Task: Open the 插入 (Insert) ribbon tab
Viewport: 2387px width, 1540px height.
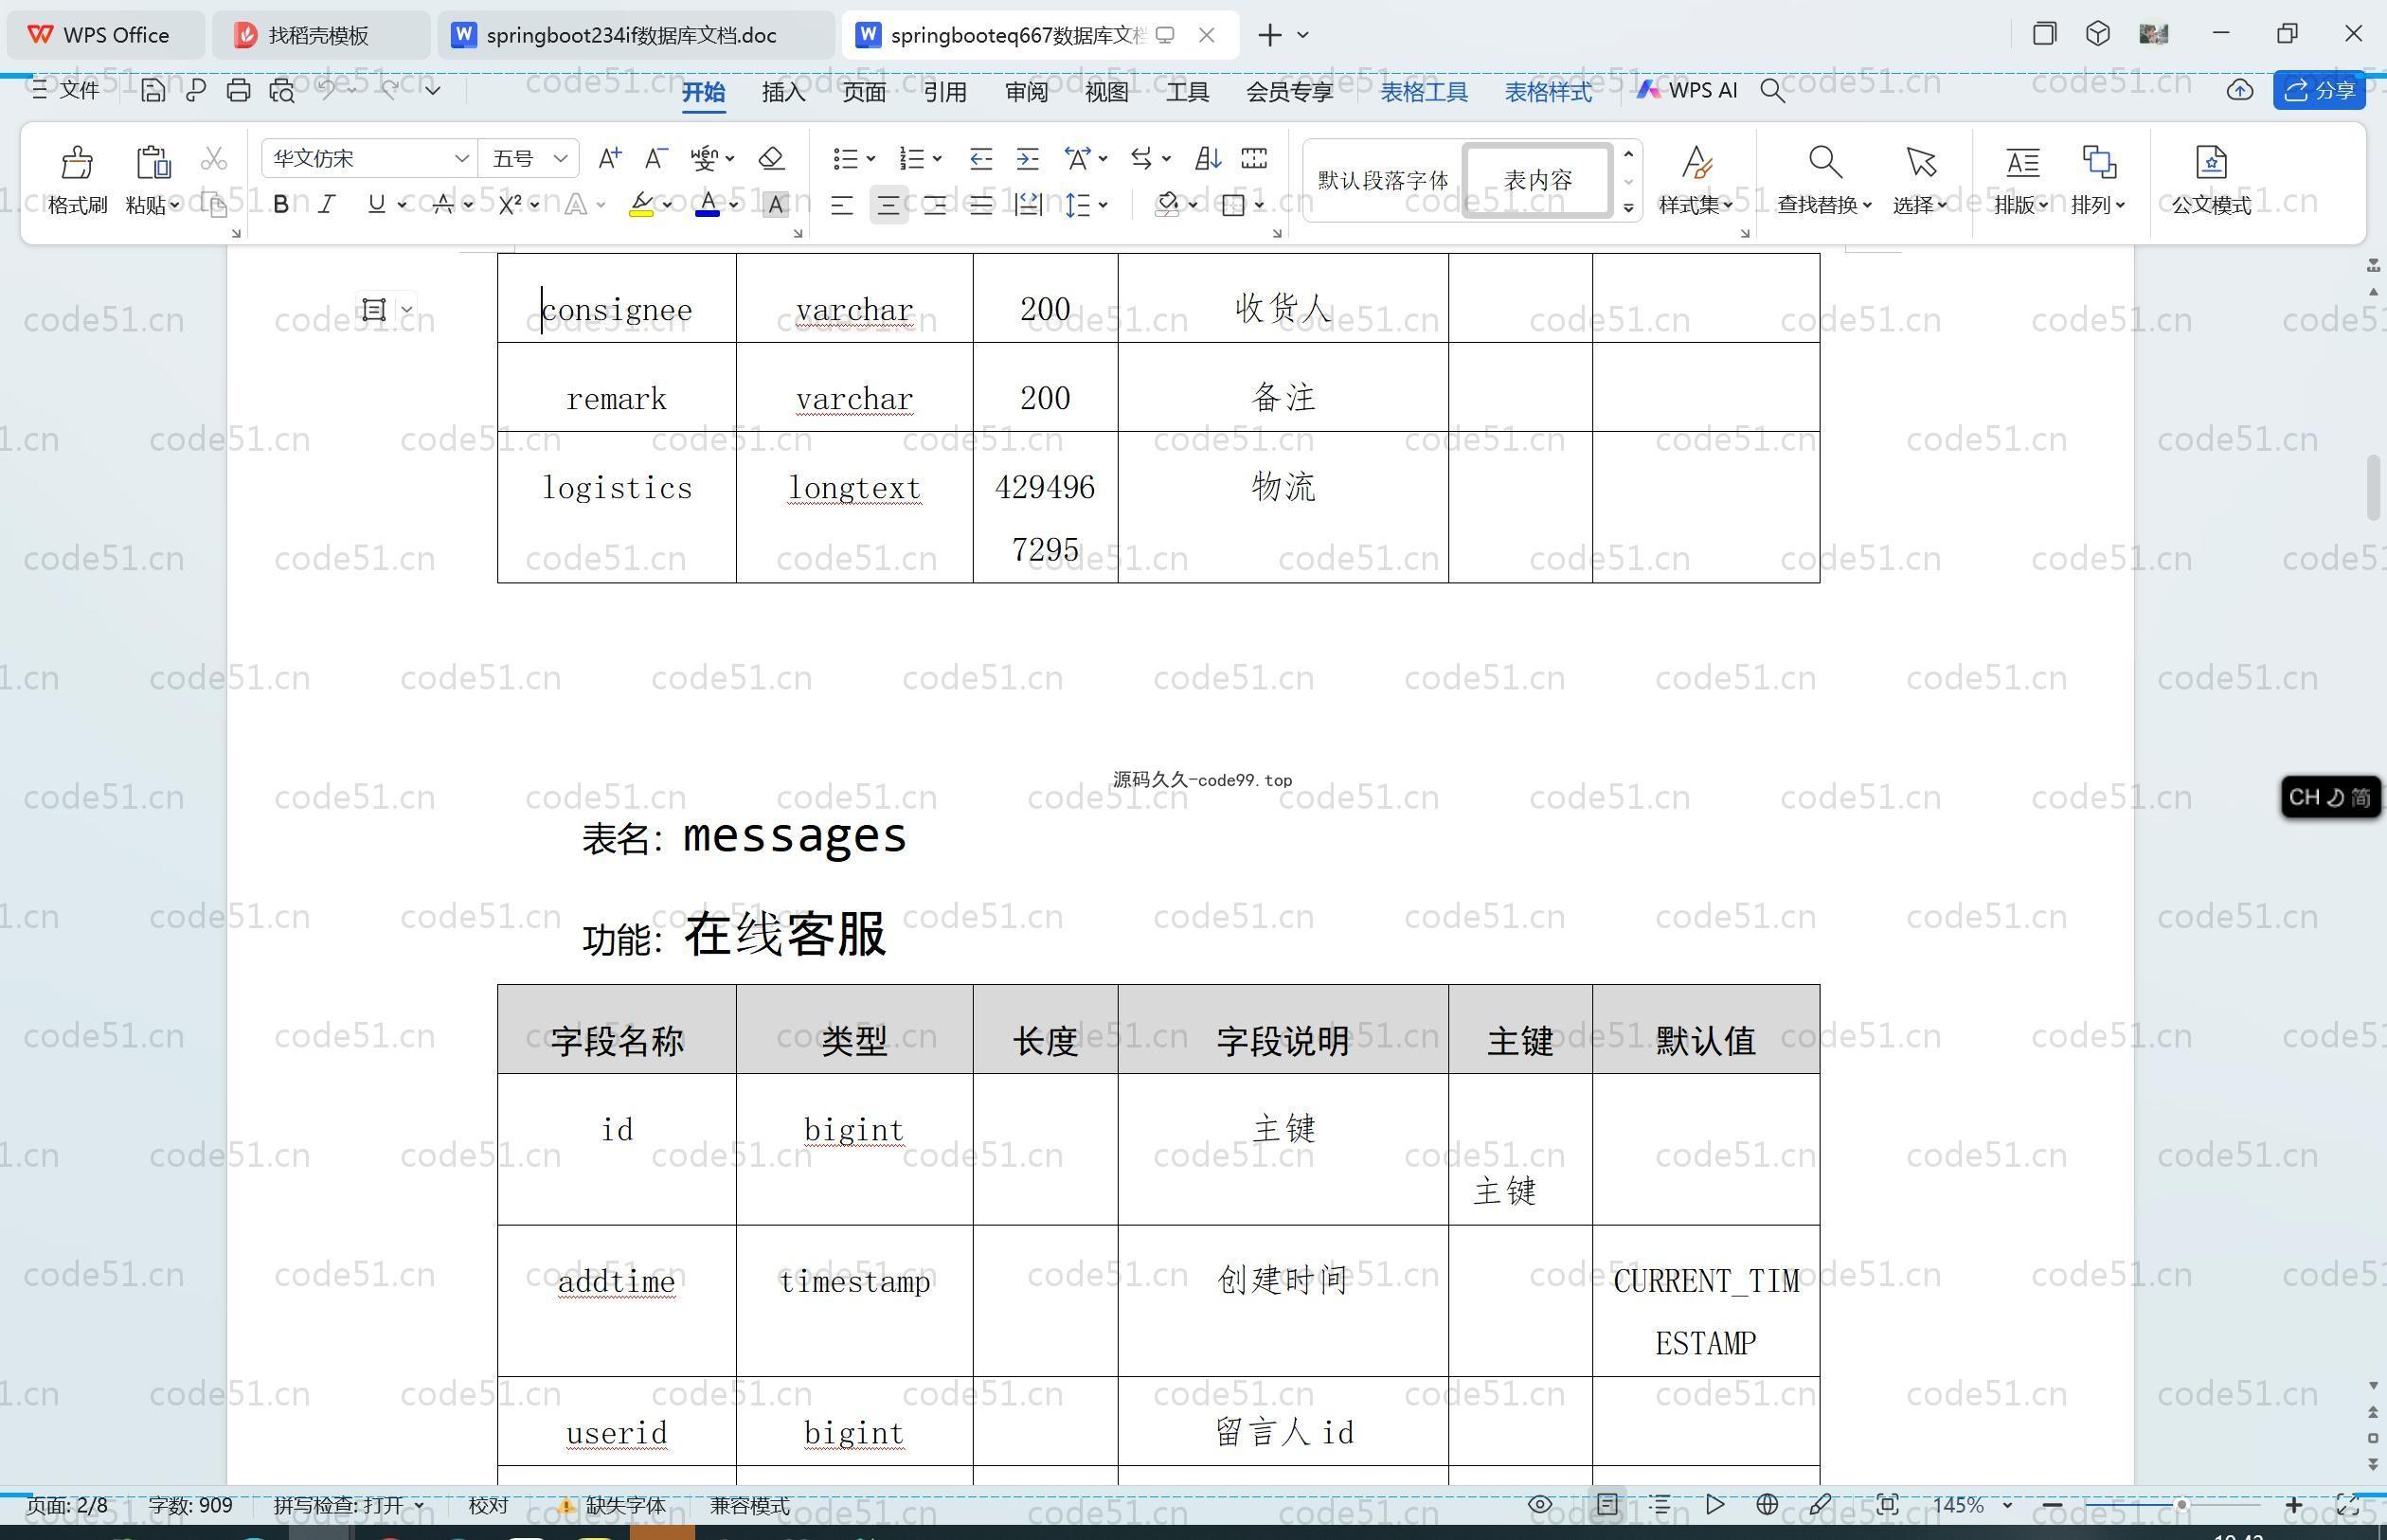Action: (x=783, y=92)
